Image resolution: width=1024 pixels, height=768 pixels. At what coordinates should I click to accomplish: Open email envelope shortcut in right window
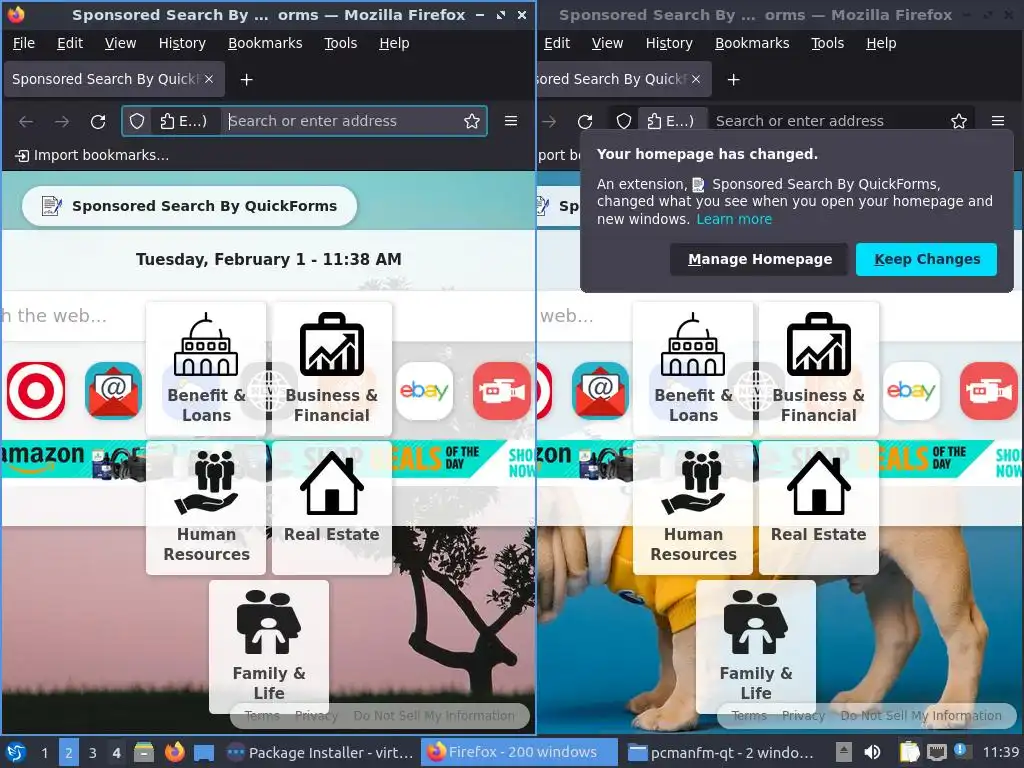601,391
